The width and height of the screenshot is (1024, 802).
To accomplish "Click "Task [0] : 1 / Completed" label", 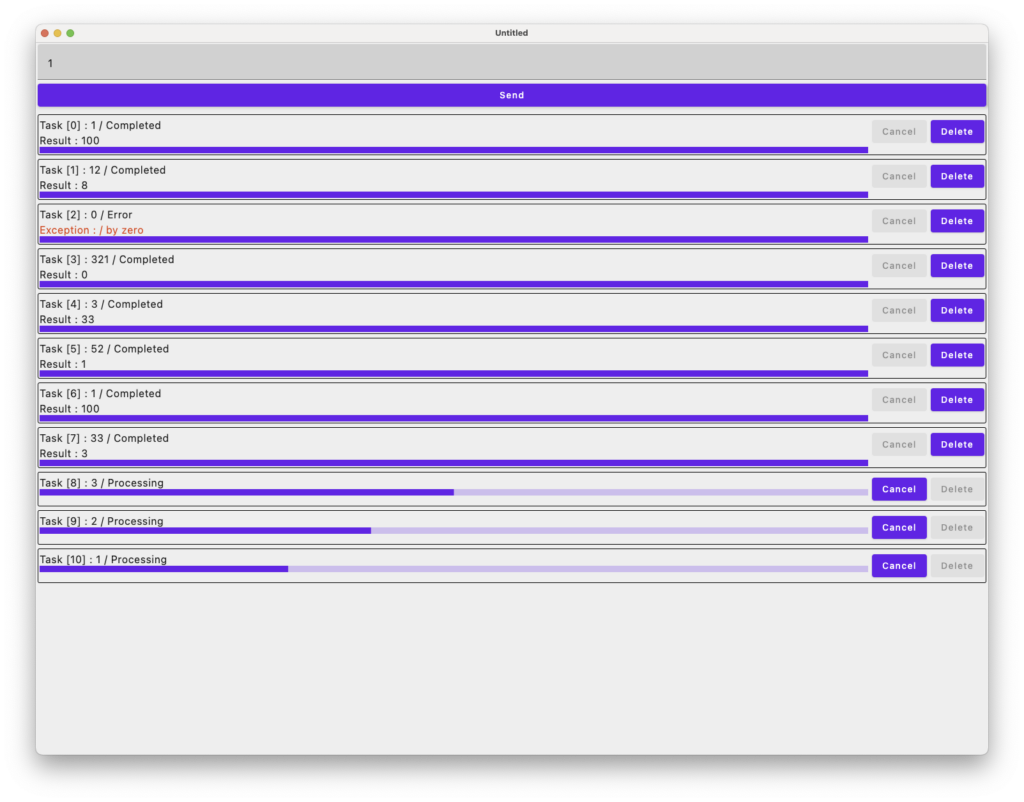I will point(100,125).
